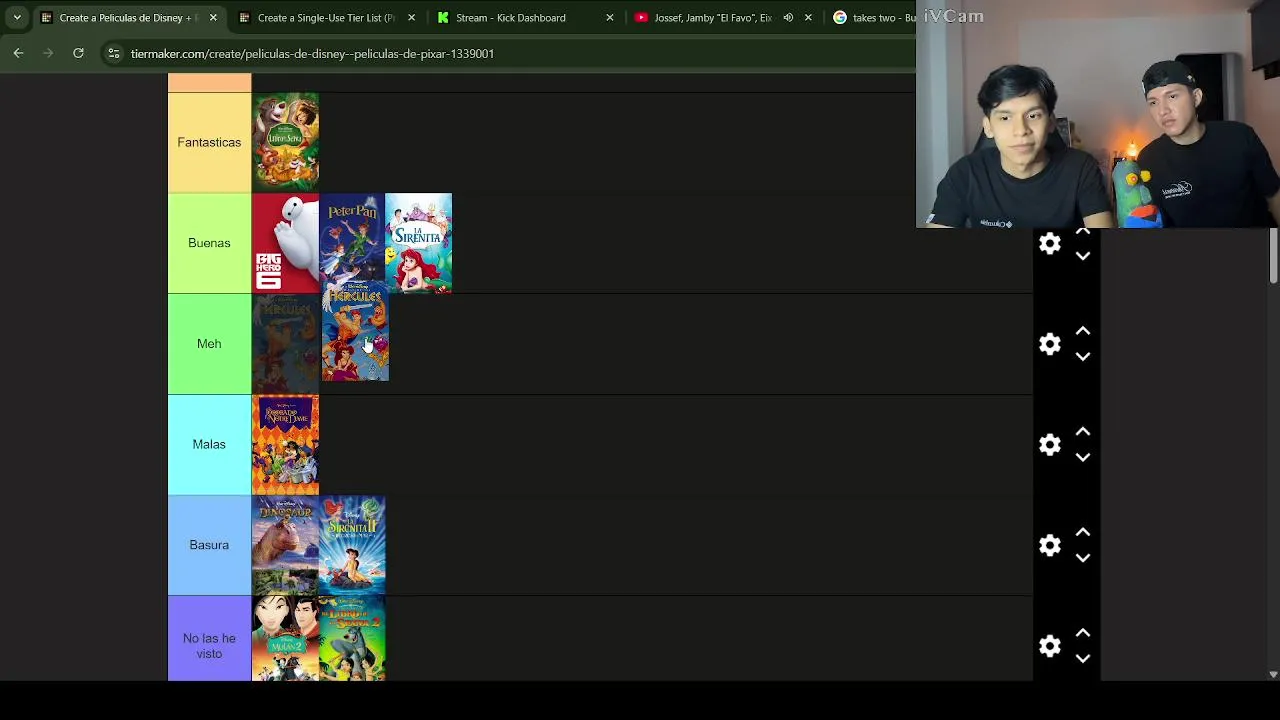Close the Single-Use Tier List tab
1280x720 pixels.
(411, 17)
